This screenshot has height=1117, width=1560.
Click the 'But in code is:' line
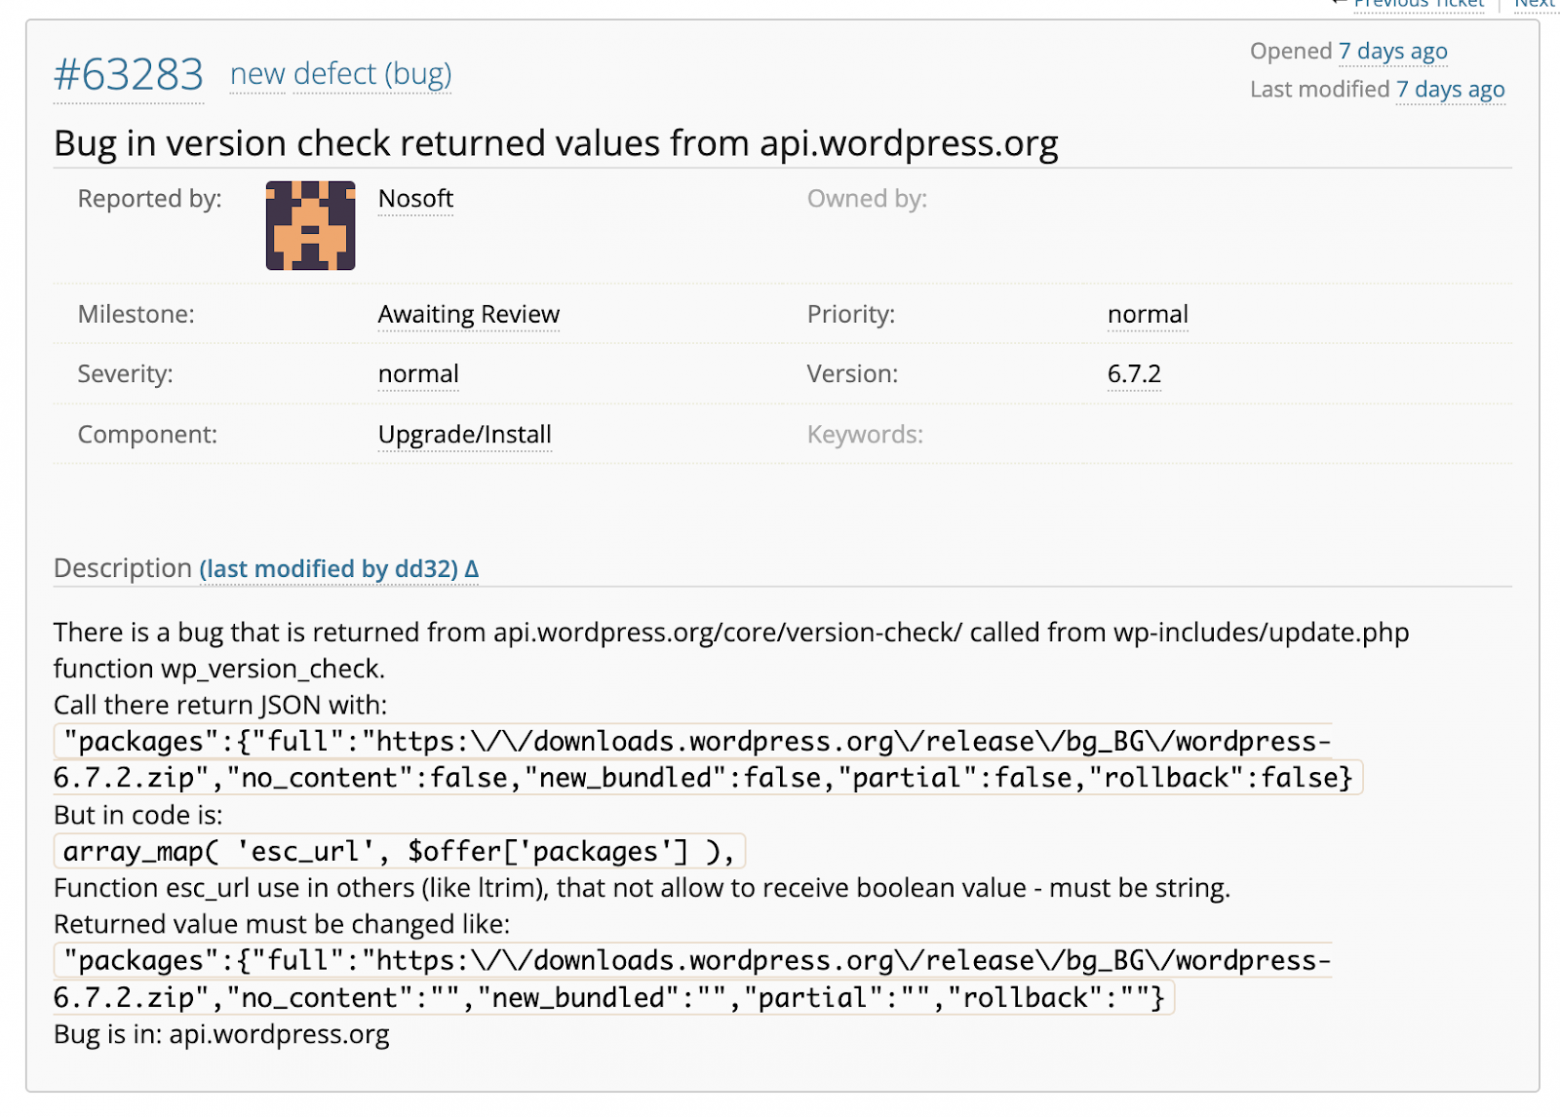(138, 815)
